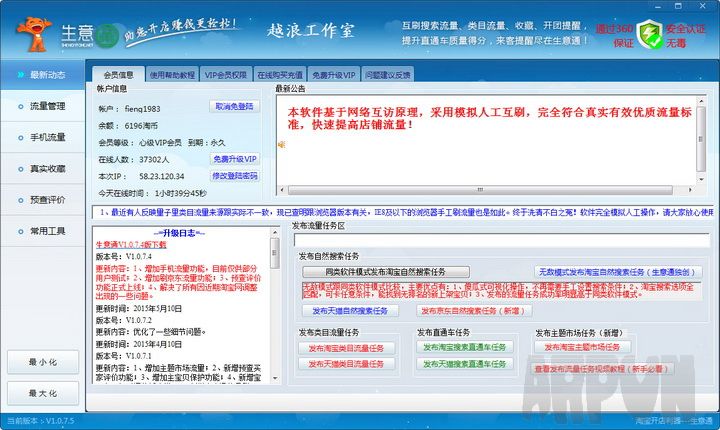
Task: Click announcement vertical scrollbar thumb
Action: pos(701,139)
